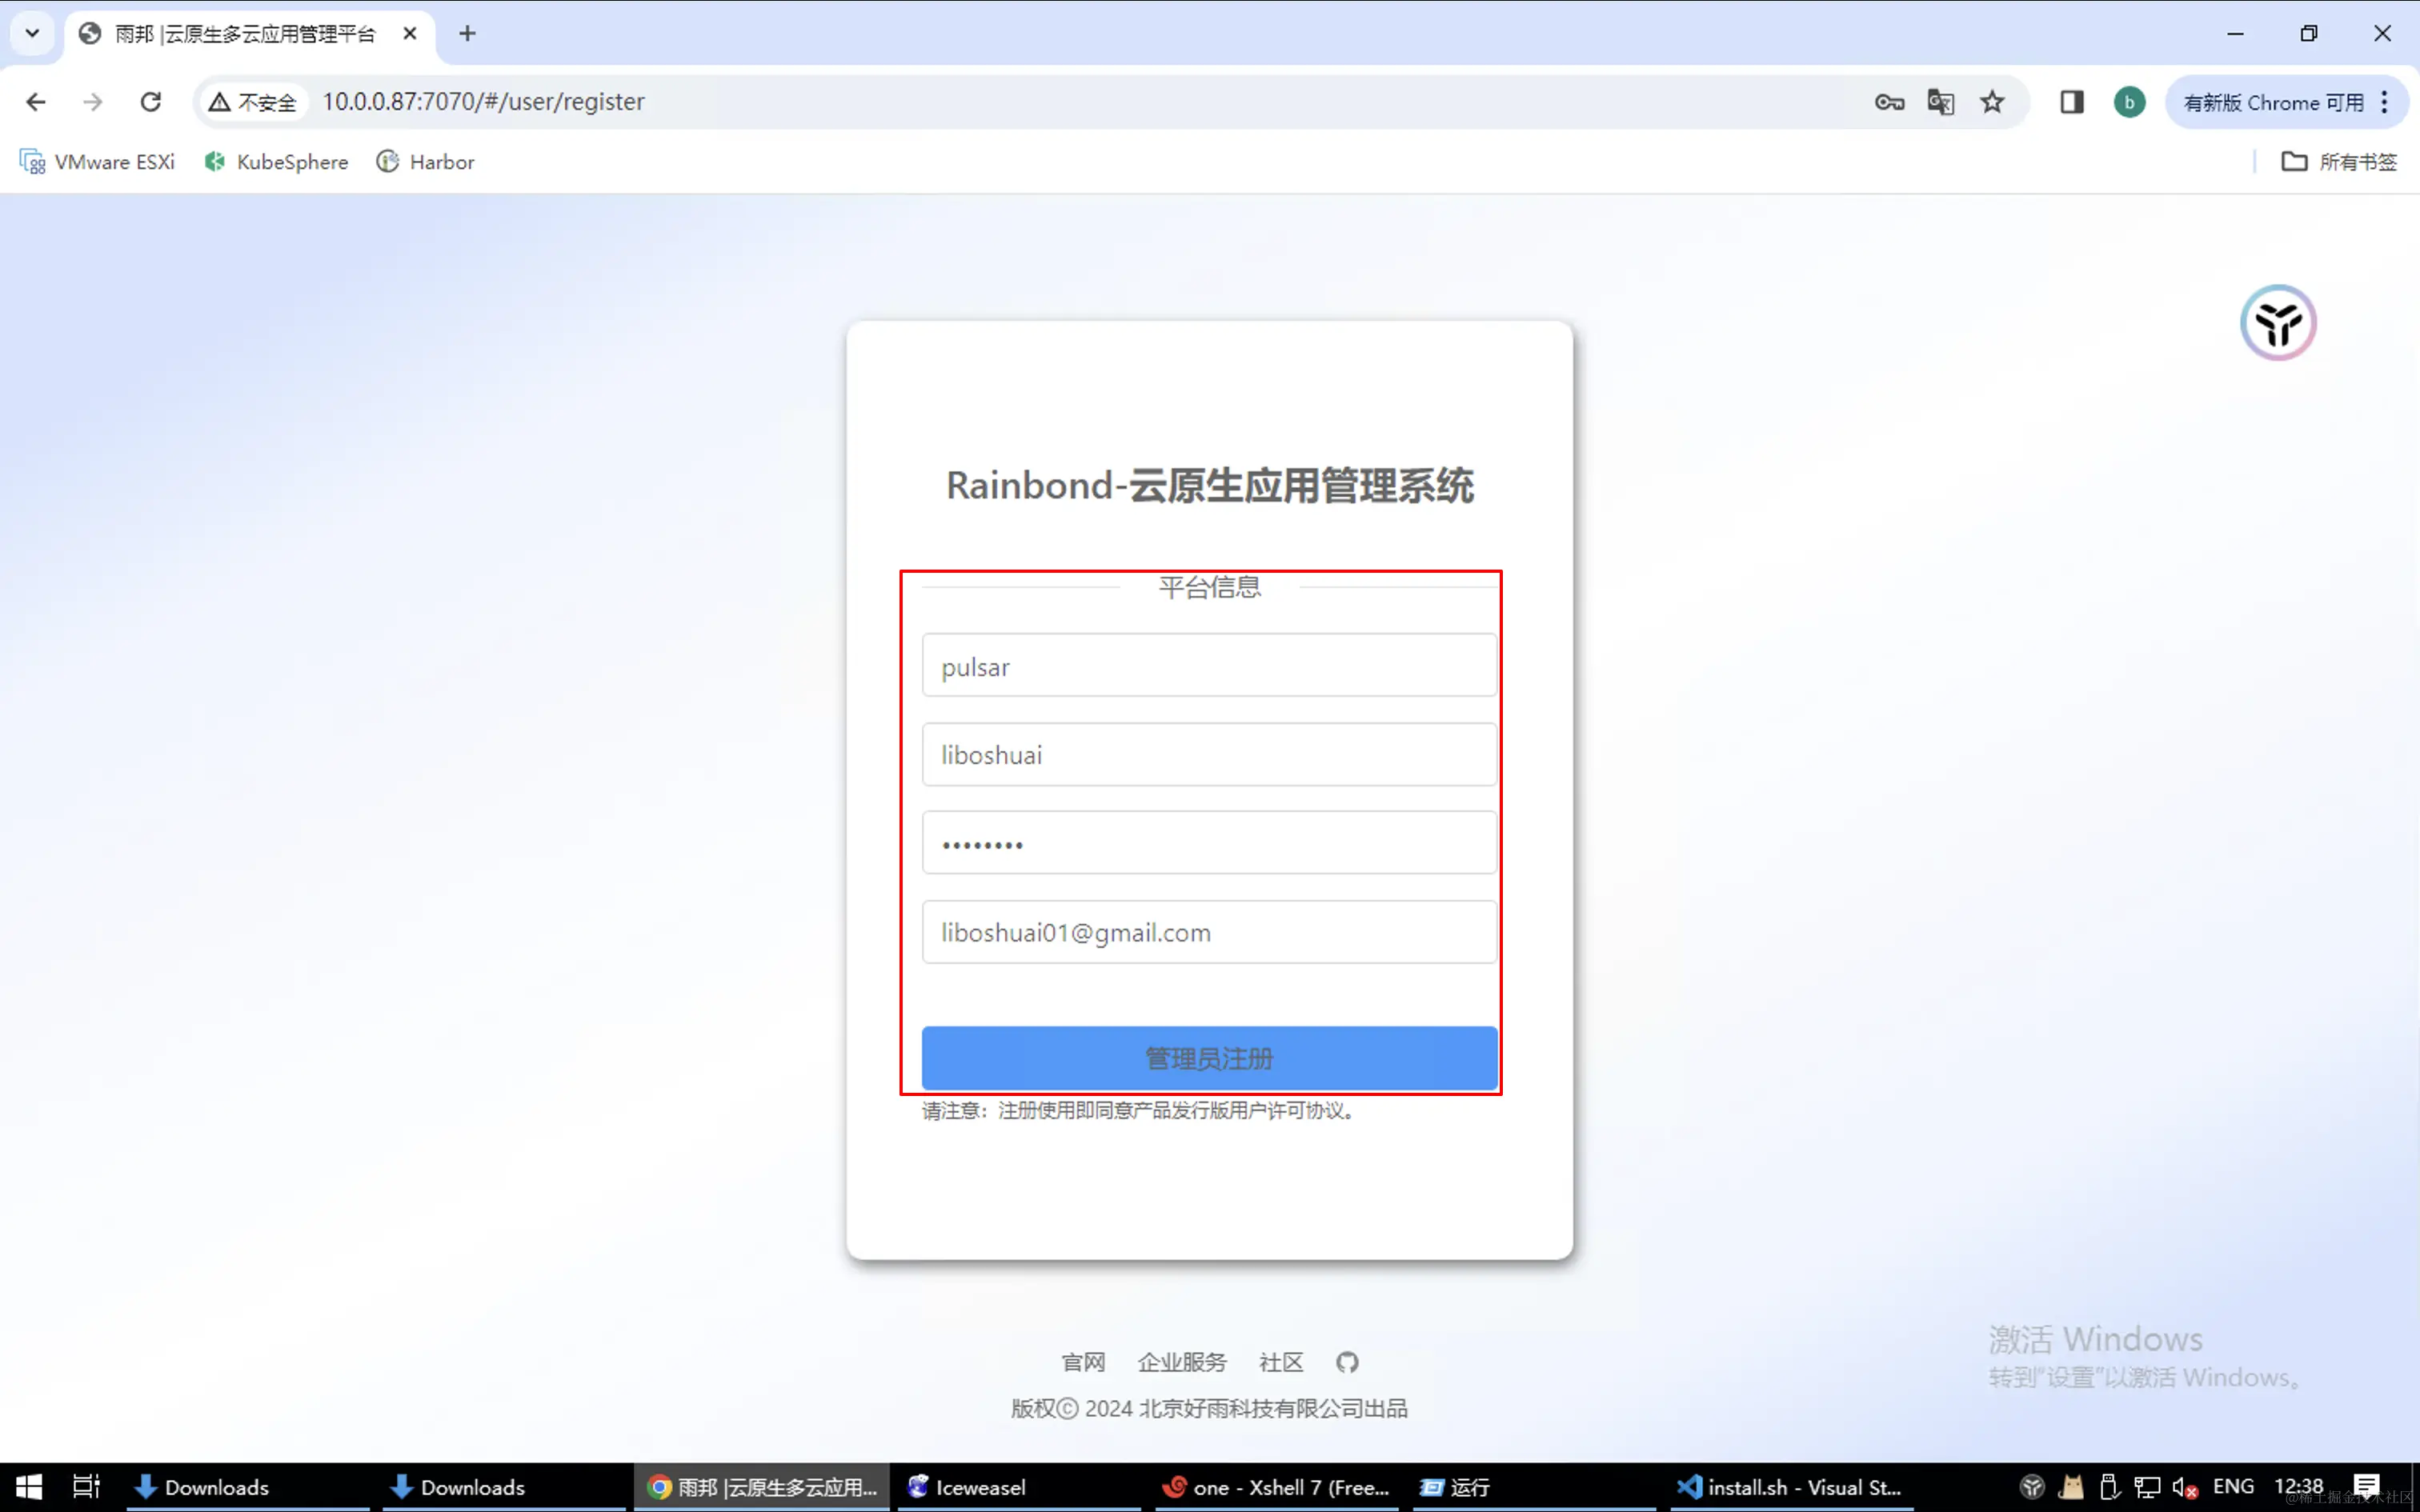Click the 管理员注册 button
This screenshot has height=1512, width=2420.
pyautogui.click(x=1209, y=1058)
